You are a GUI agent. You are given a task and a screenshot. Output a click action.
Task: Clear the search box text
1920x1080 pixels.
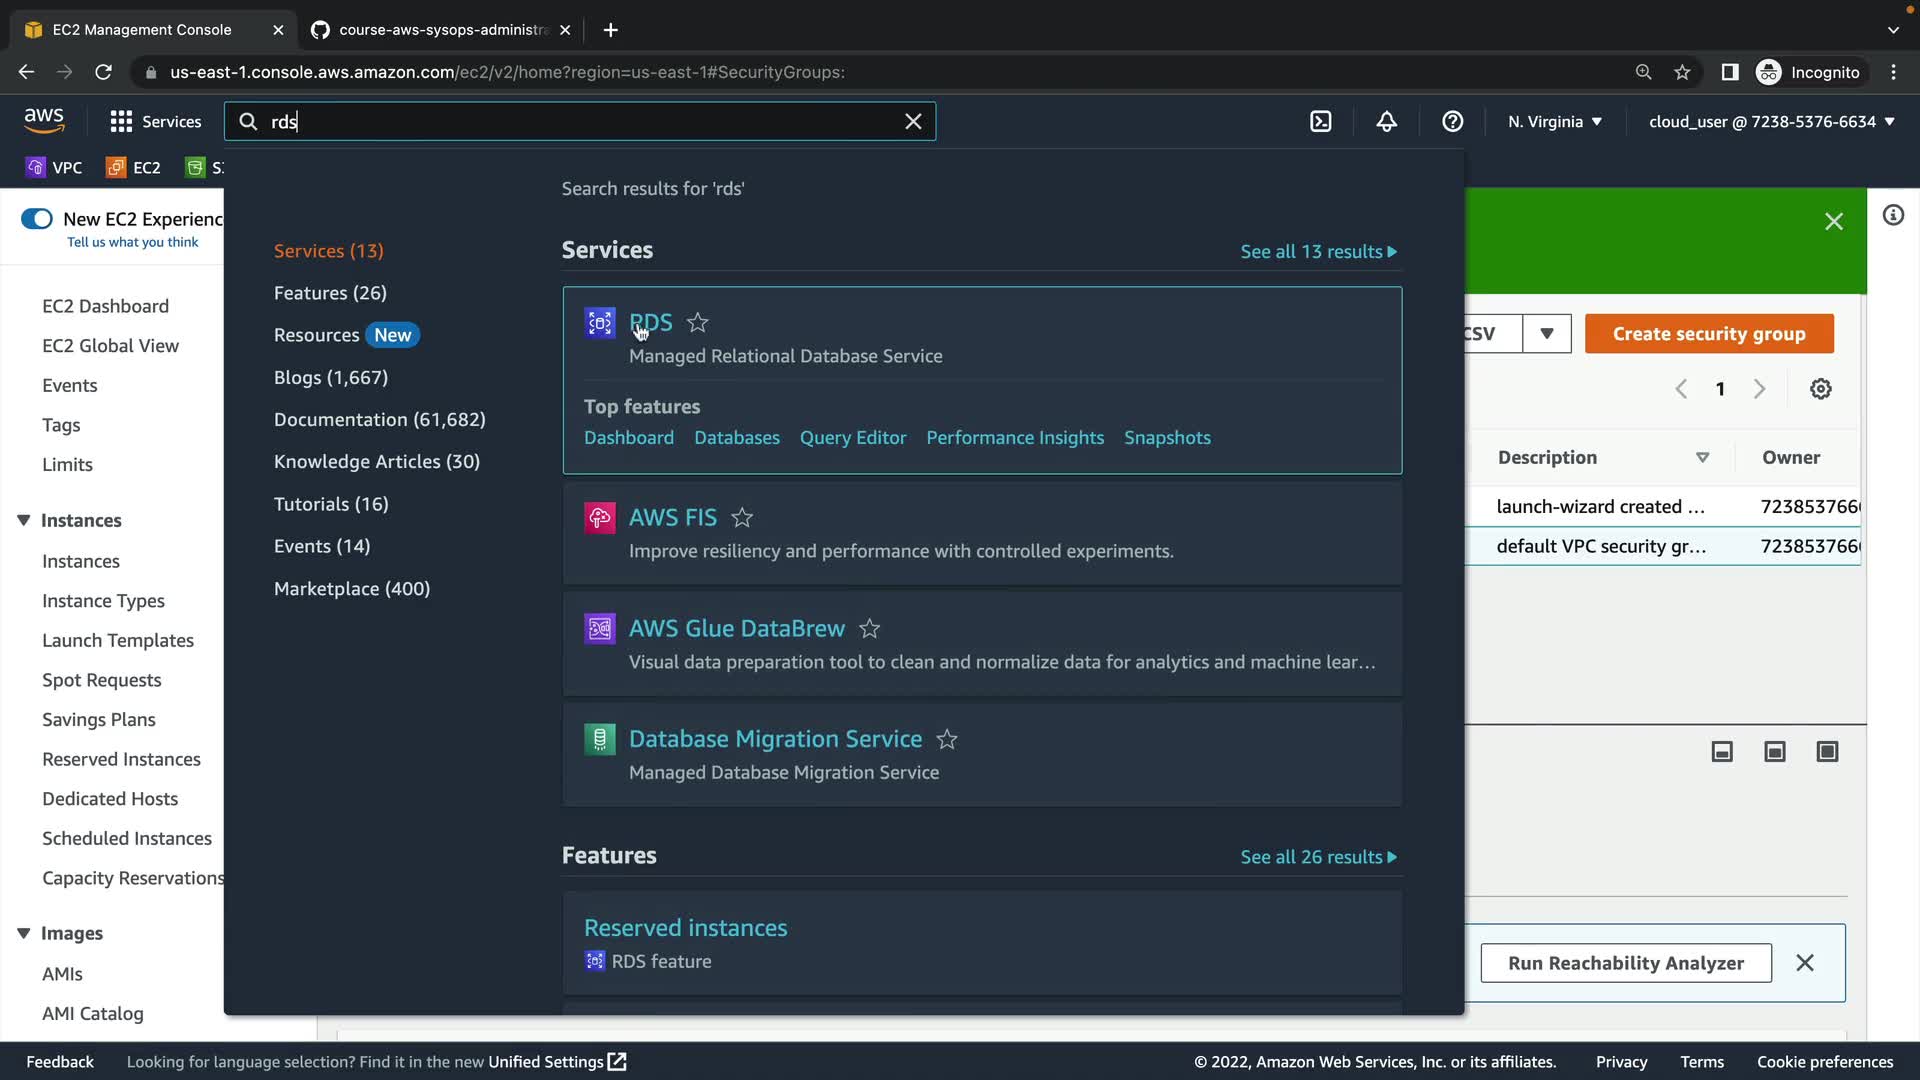coord(912,121)
